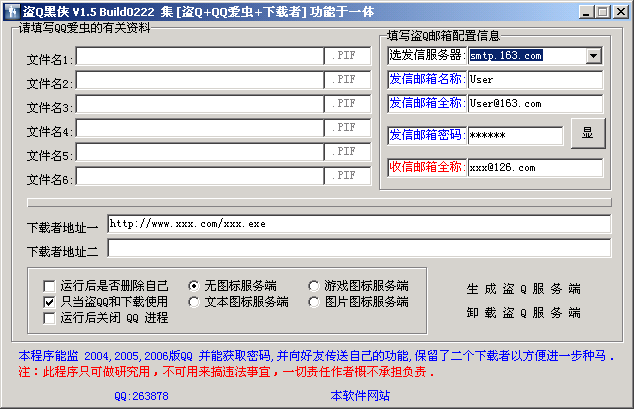
Task: Toggle the 运行后是否删除自己 checkbox
Action: coord(49,285)
